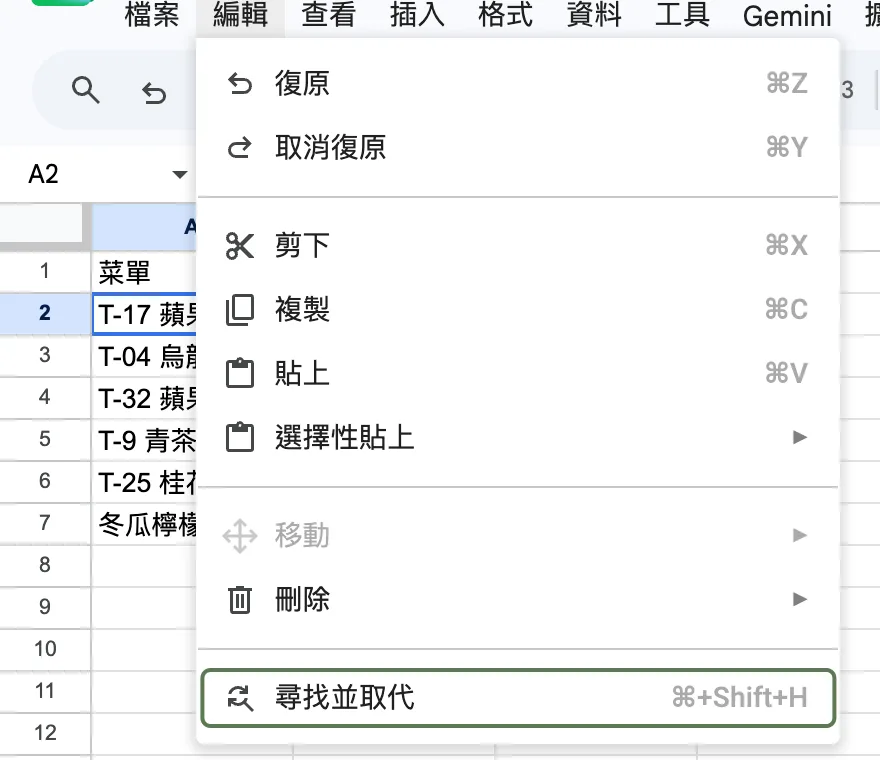Select row 6 header
This screenshot has height=760, width=880.
(x=45, y=482)
